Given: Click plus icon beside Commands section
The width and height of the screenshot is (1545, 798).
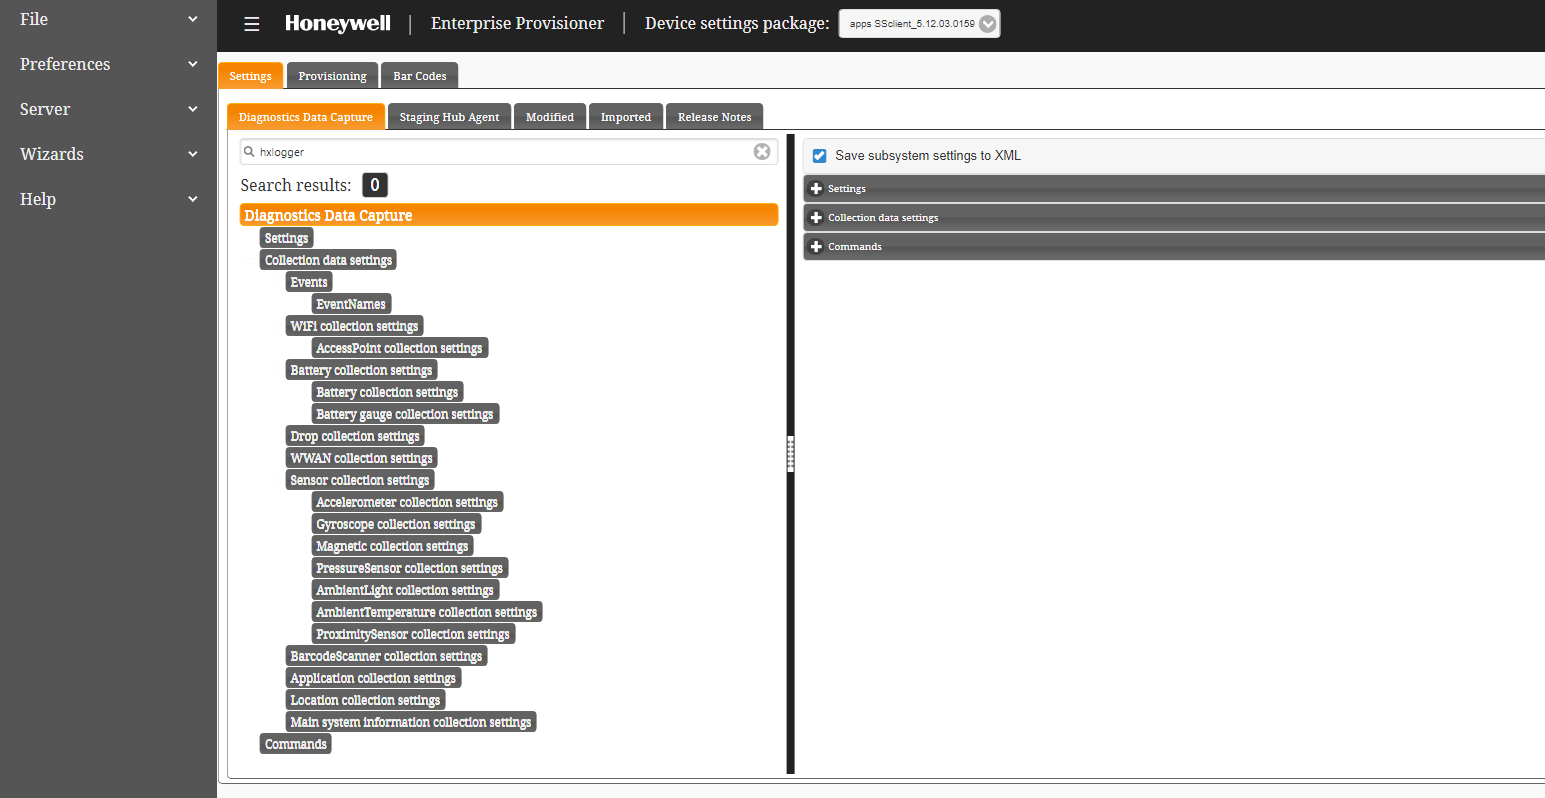Looking at the screenshot, I should pos(816,247).
